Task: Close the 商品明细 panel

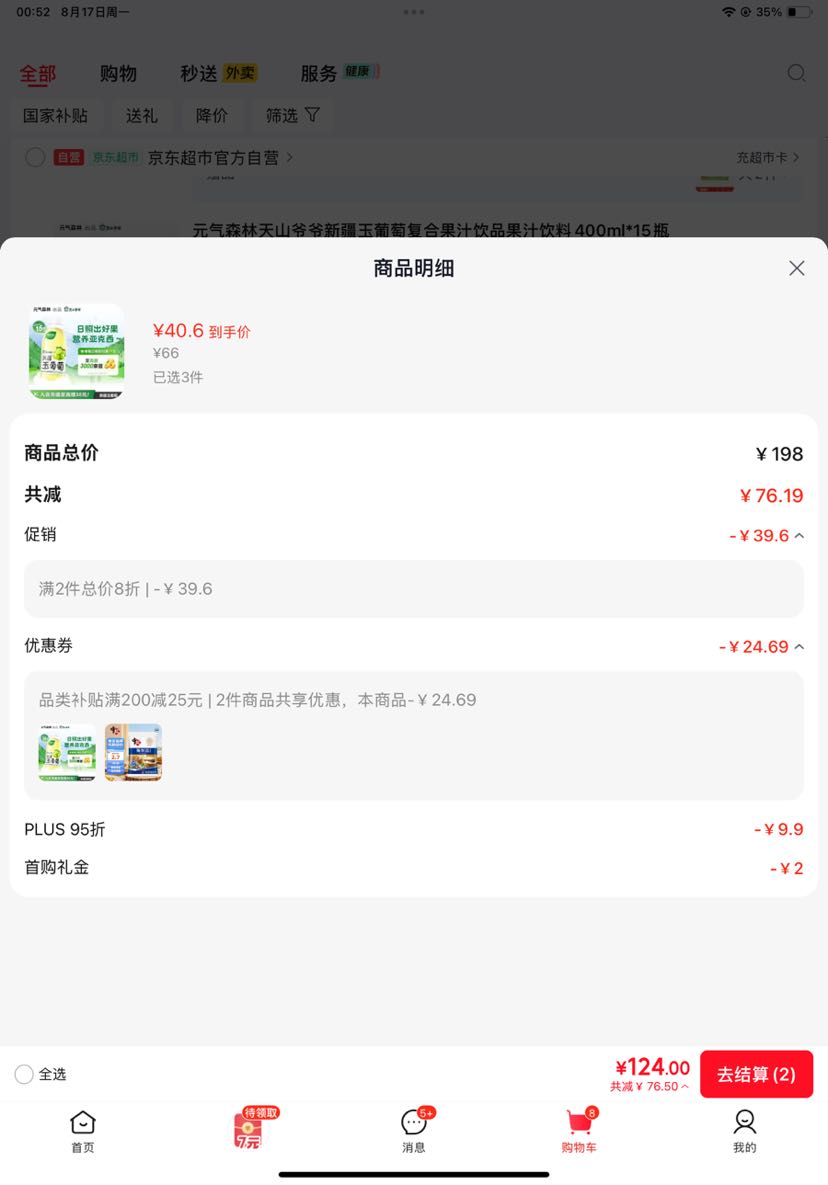Action: pyautogui.click(x=796, y=268)
